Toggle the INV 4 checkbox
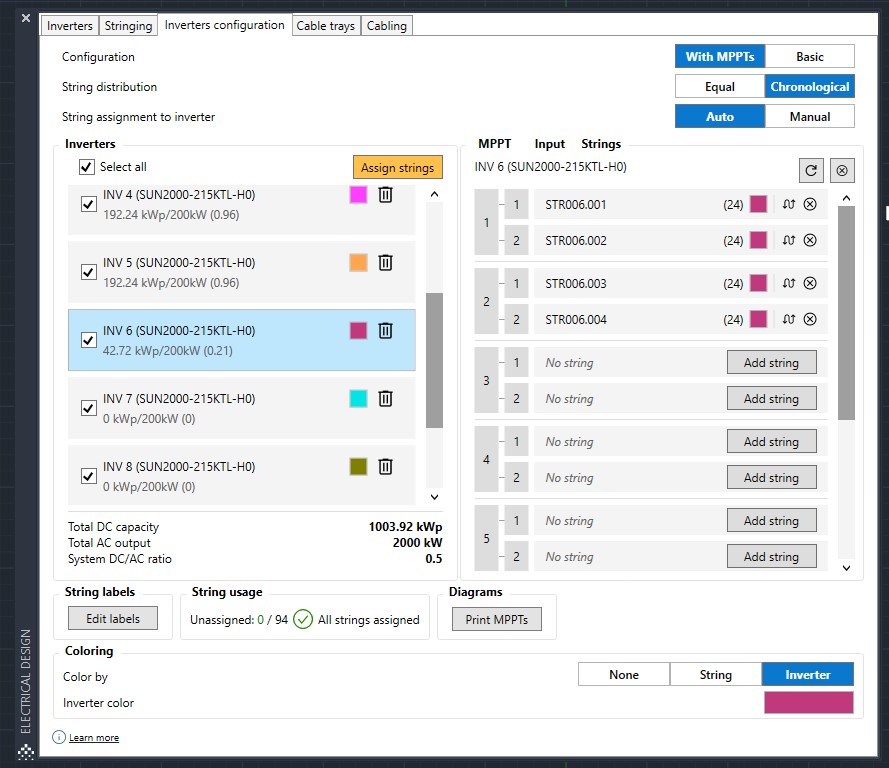This screenshot has width=889, height=768. [88, 204]
